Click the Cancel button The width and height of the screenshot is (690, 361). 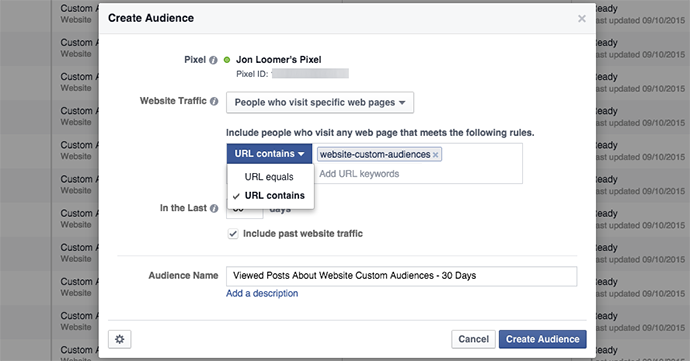473,339
